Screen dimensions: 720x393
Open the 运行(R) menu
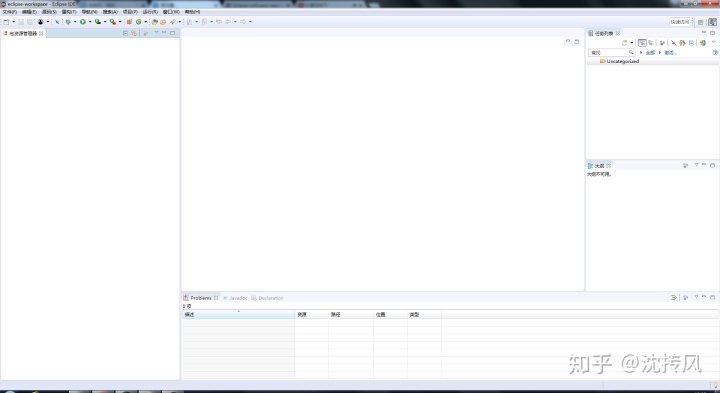tap(150, 11)
